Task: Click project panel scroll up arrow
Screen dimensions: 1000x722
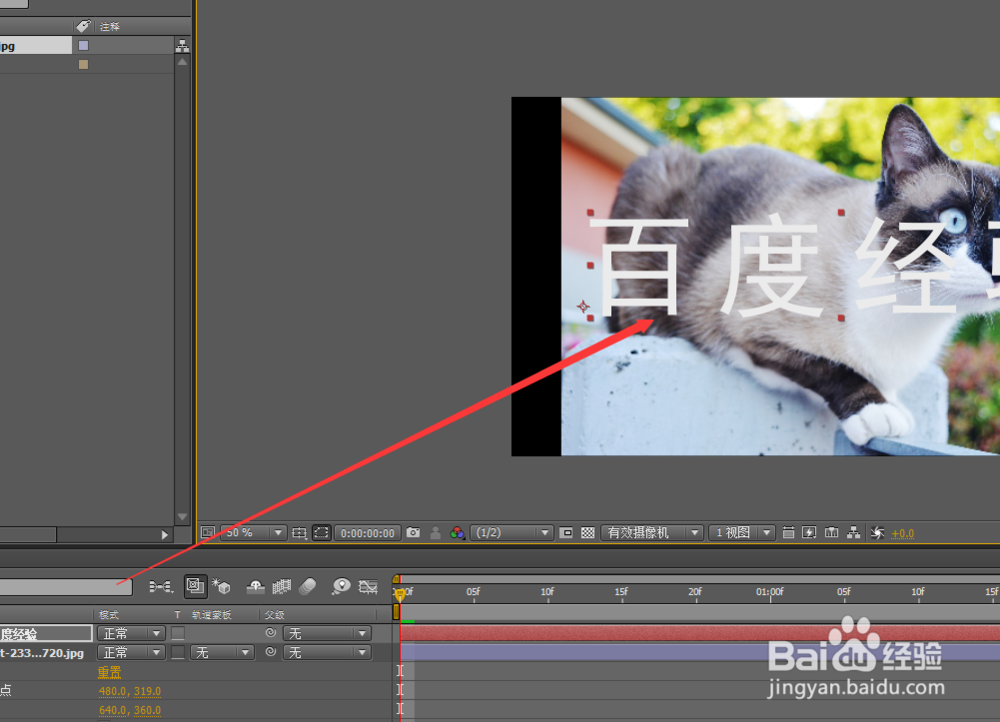Action: click(182, 62)
